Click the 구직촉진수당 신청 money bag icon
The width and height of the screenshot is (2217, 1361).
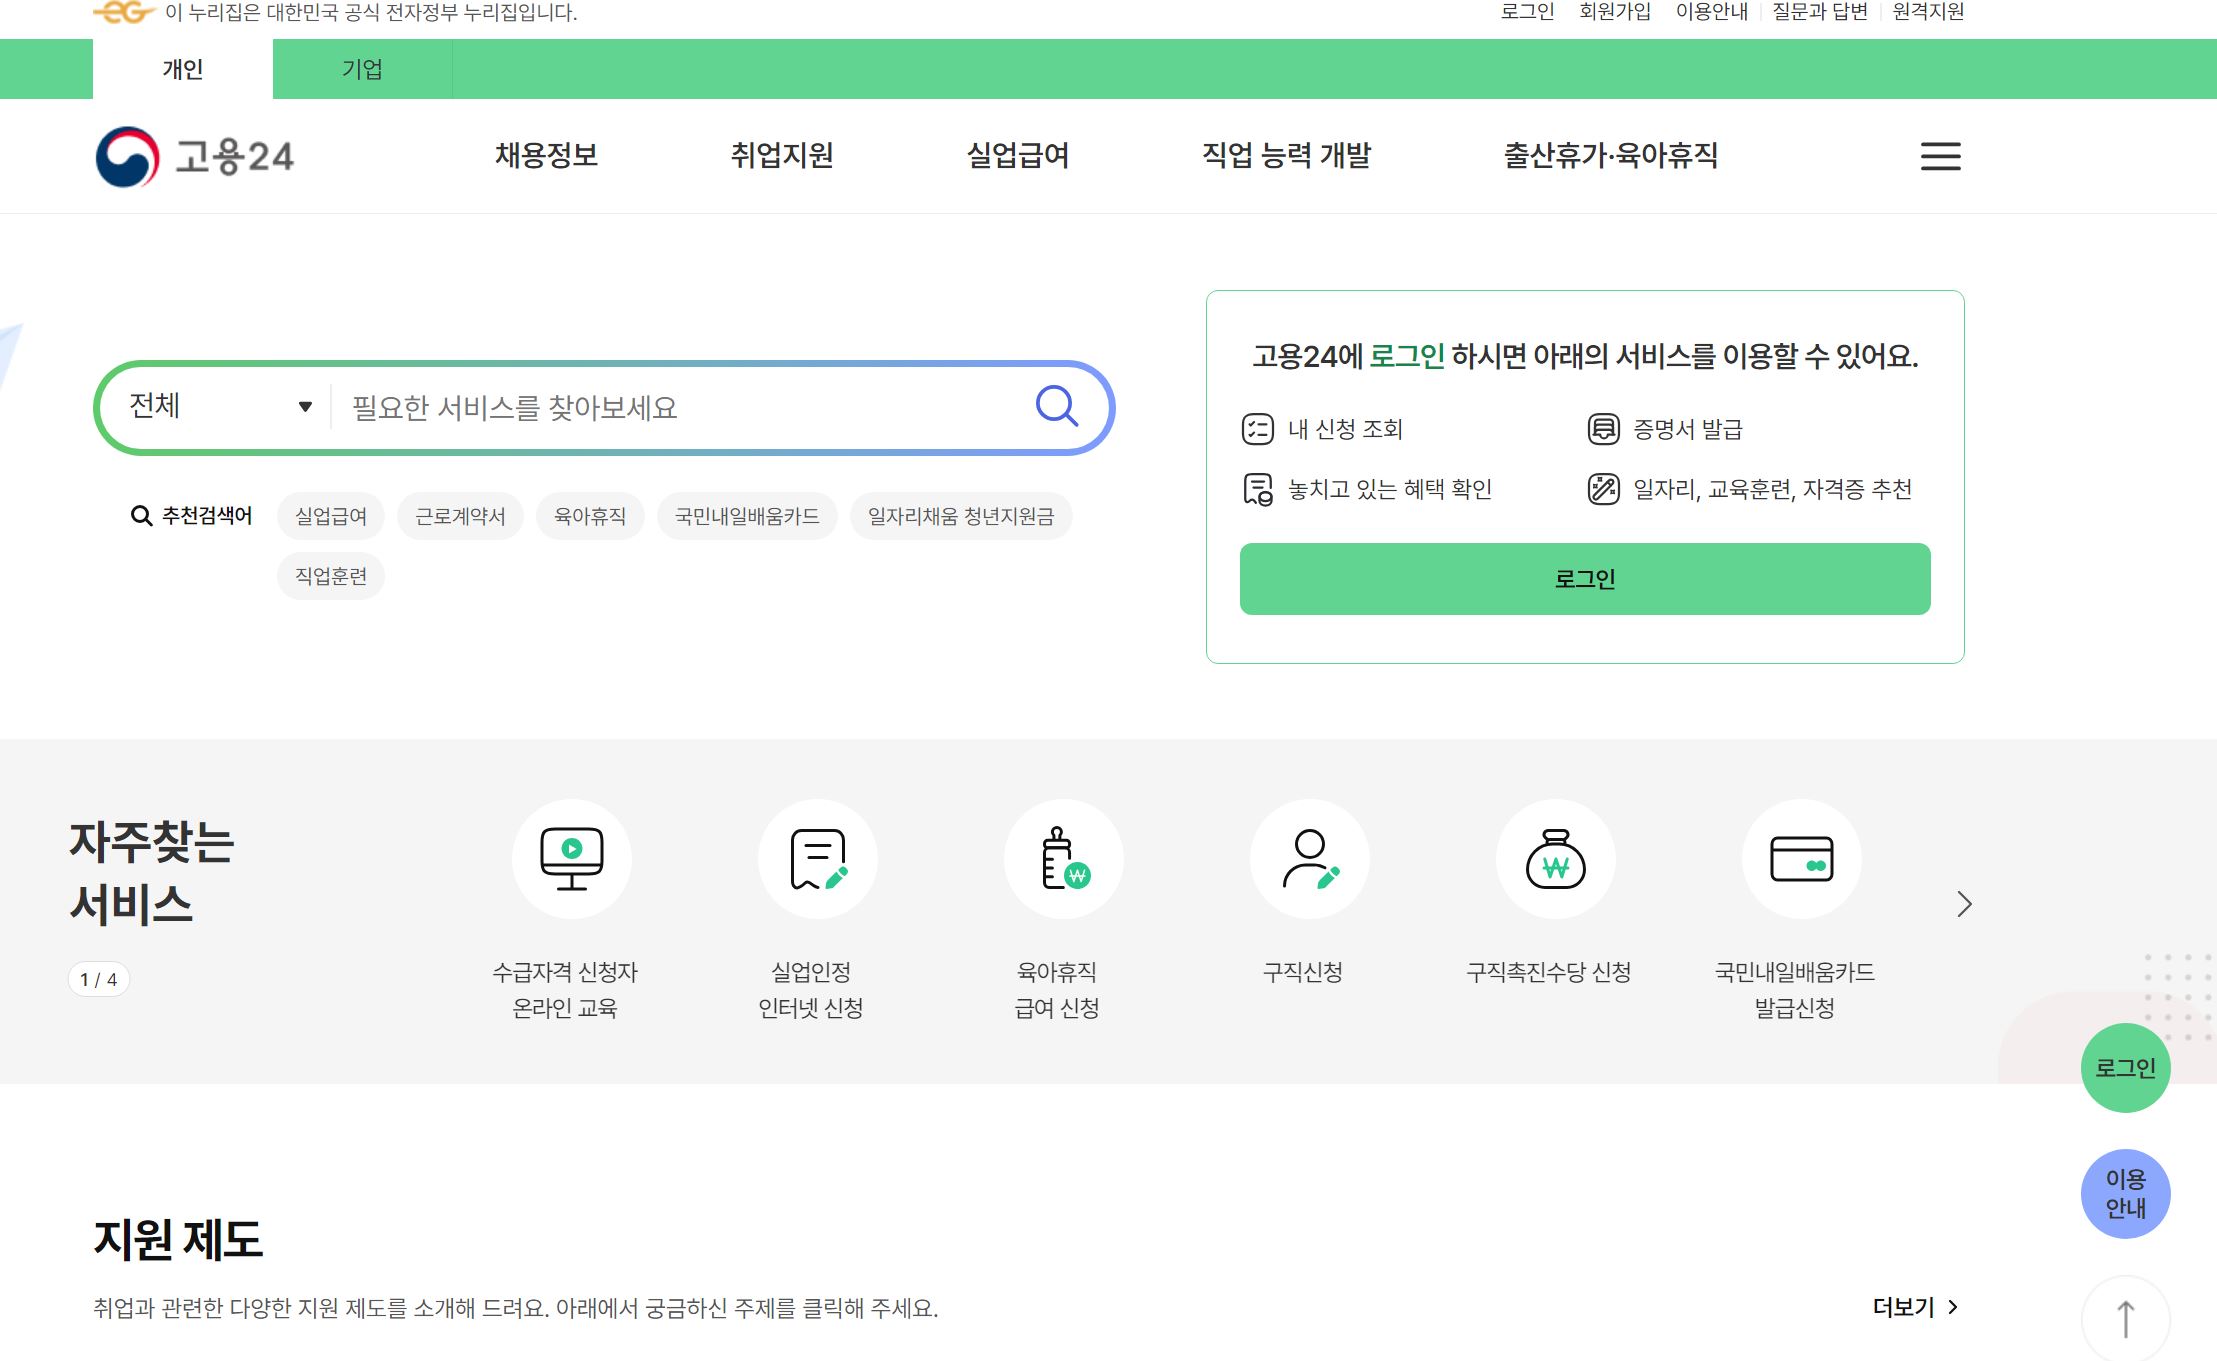[x=1555, y=858]
